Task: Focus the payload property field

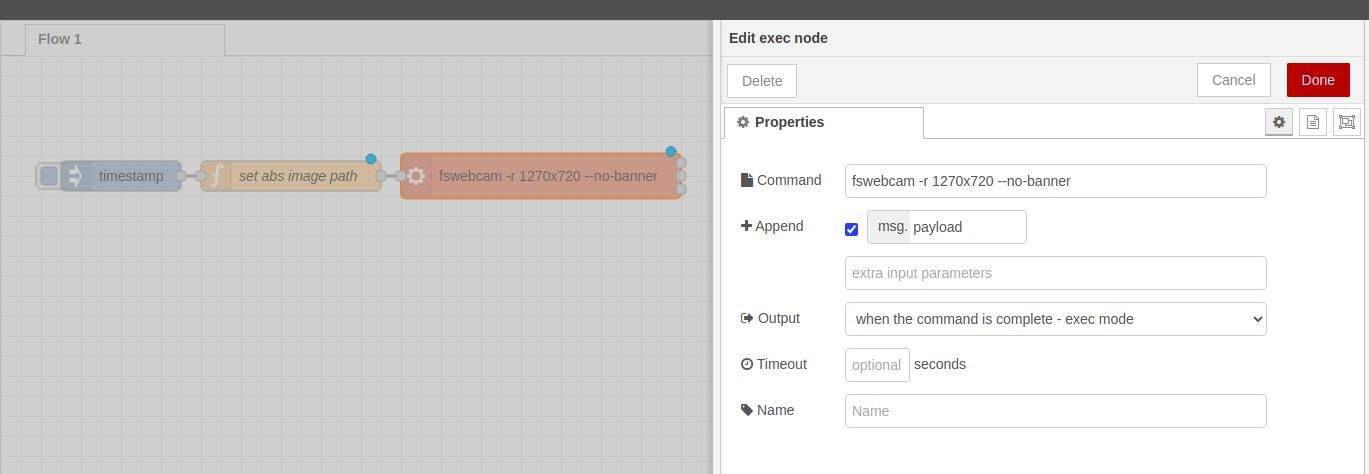Action: tap(967, 227)
